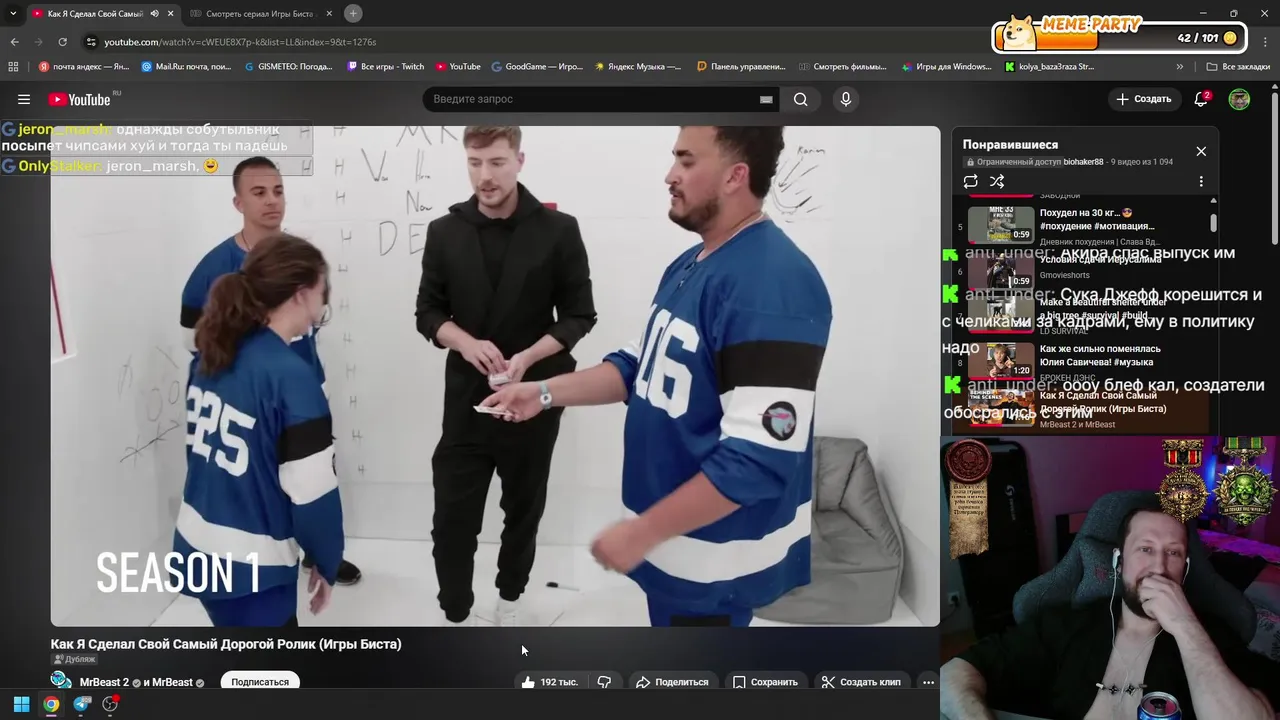Like the video with thumbs up
Screen dimensions: 1280x720
[549, 682]
